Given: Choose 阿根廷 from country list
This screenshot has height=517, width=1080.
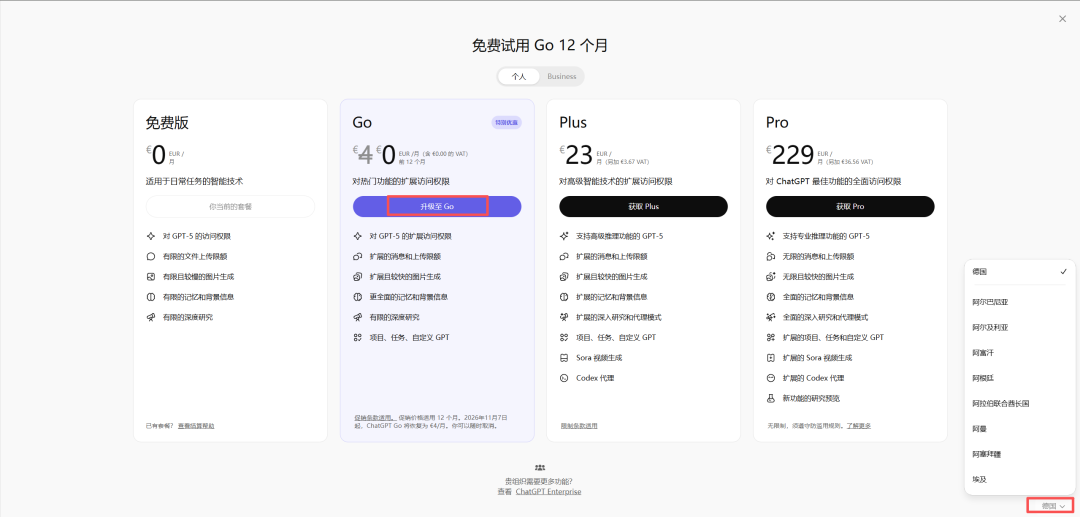Looking at the screenshot, I should point(1019,378).
